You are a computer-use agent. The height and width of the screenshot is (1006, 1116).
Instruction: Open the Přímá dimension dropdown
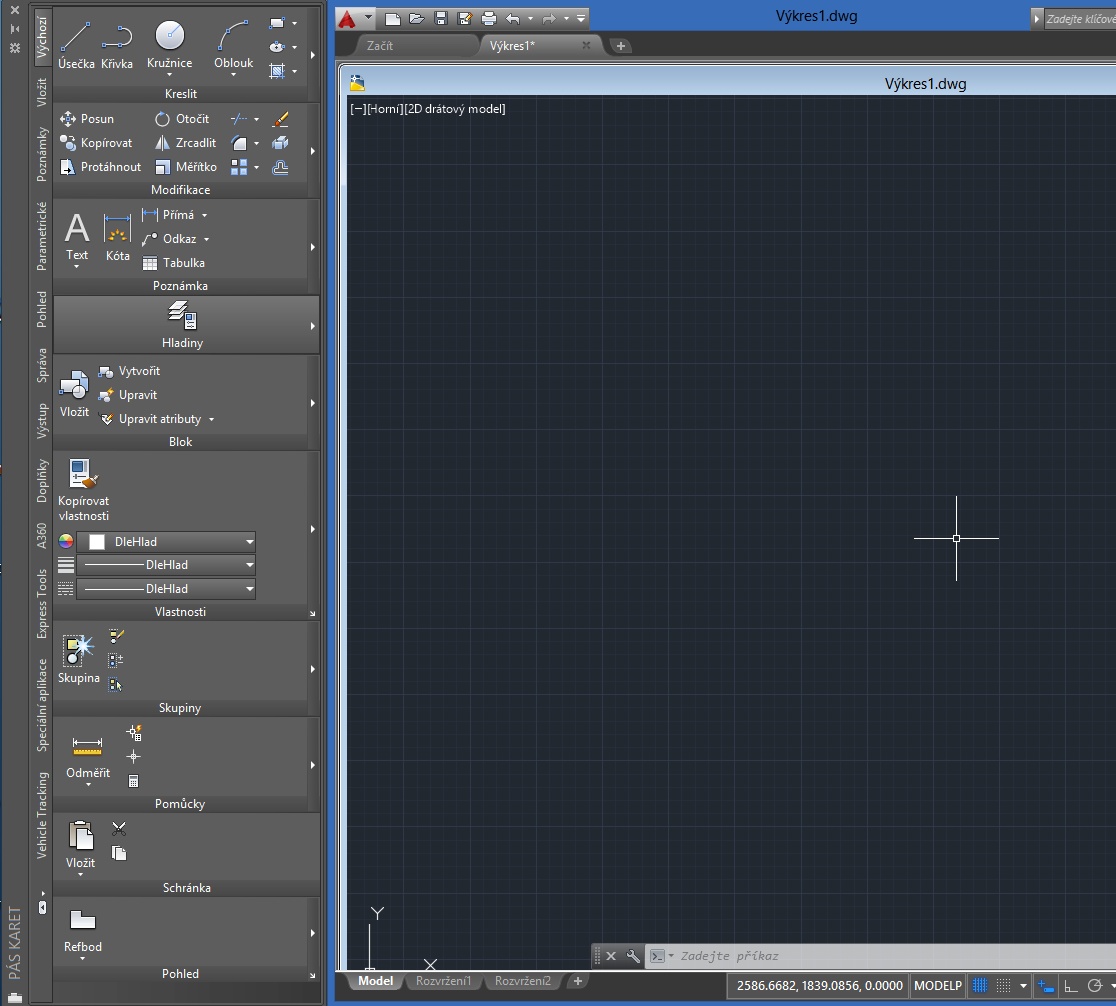click(x=205, y=215)
